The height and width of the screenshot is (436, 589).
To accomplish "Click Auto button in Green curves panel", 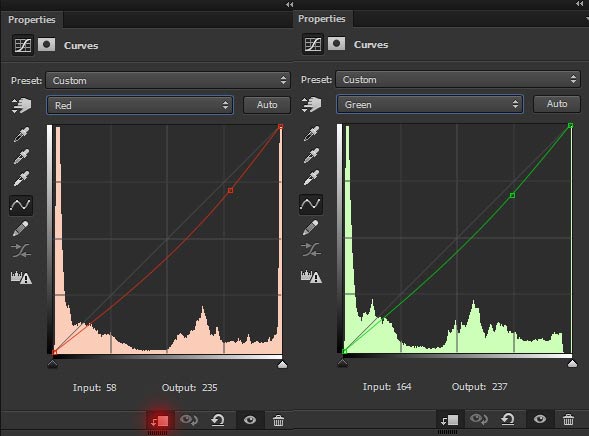I will point(557,104).
